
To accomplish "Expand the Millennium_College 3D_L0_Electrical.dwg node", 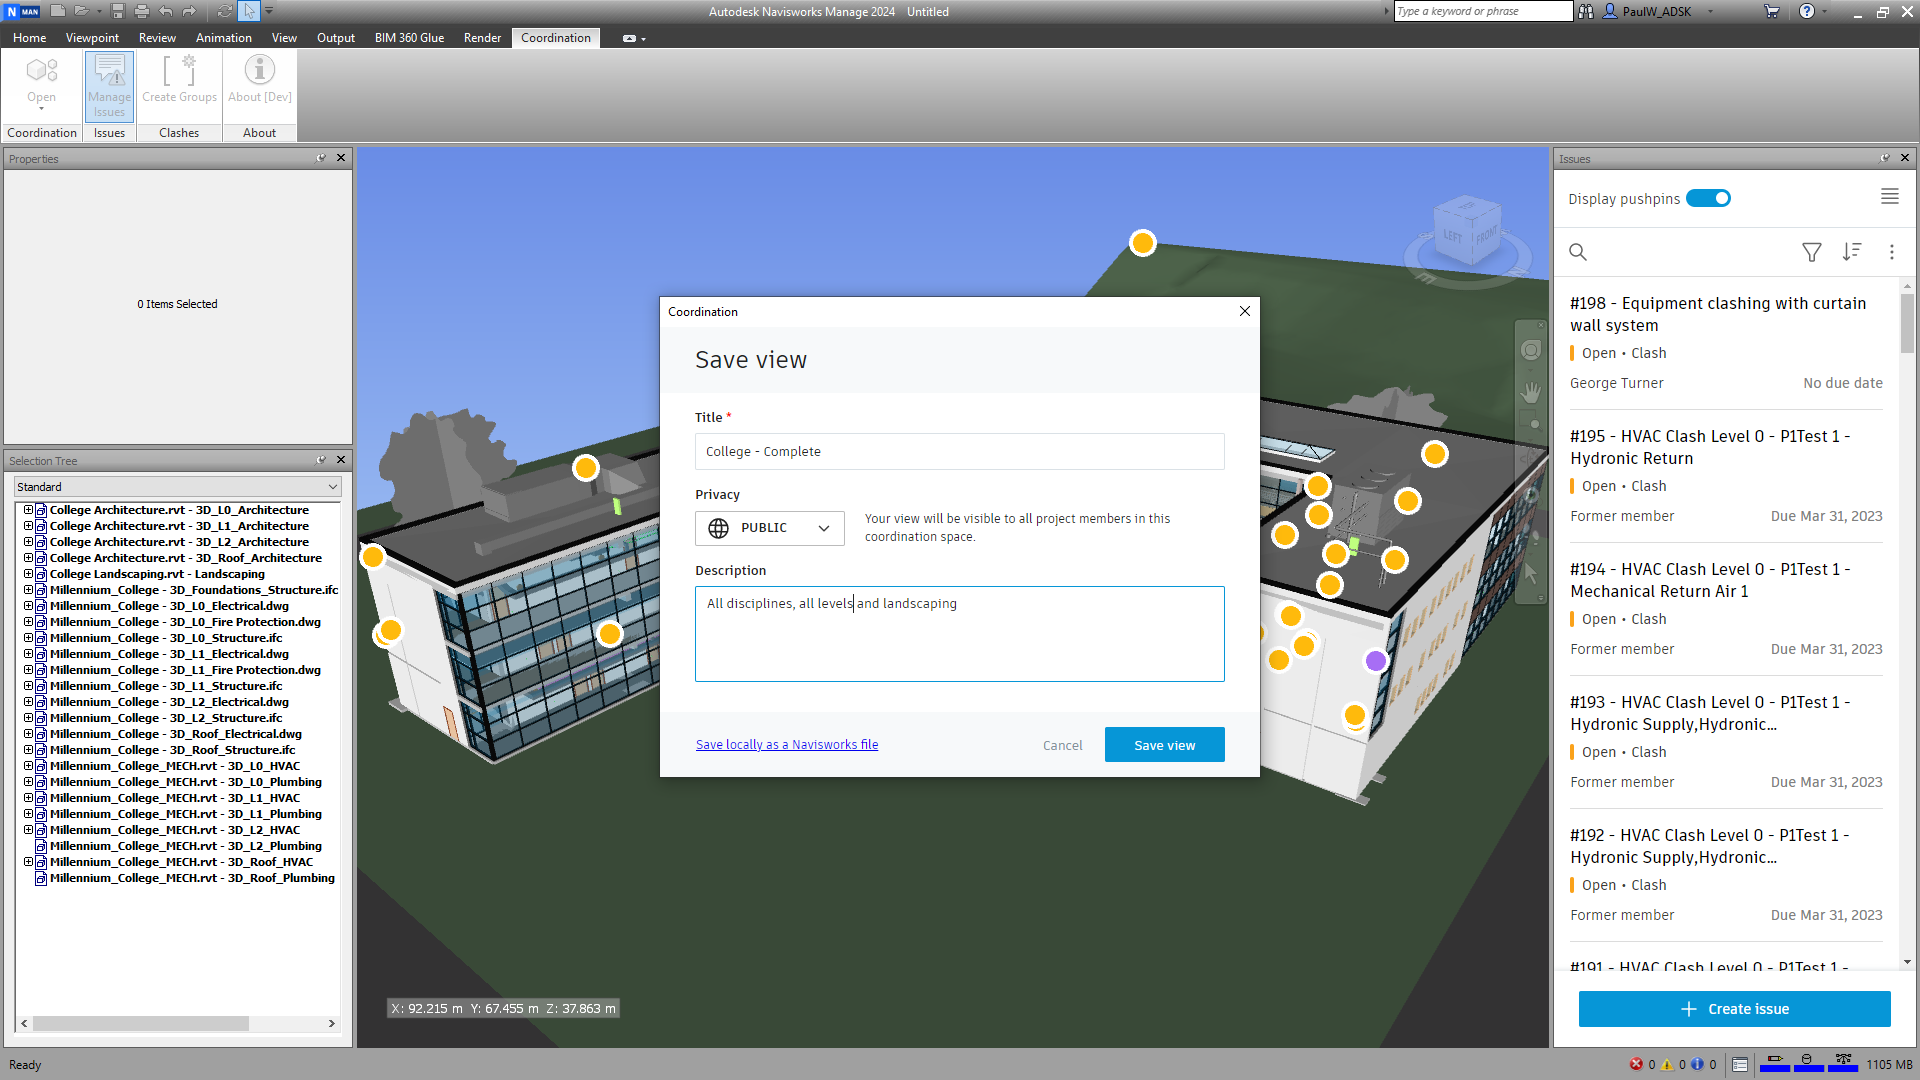I will tap(29, 606).
